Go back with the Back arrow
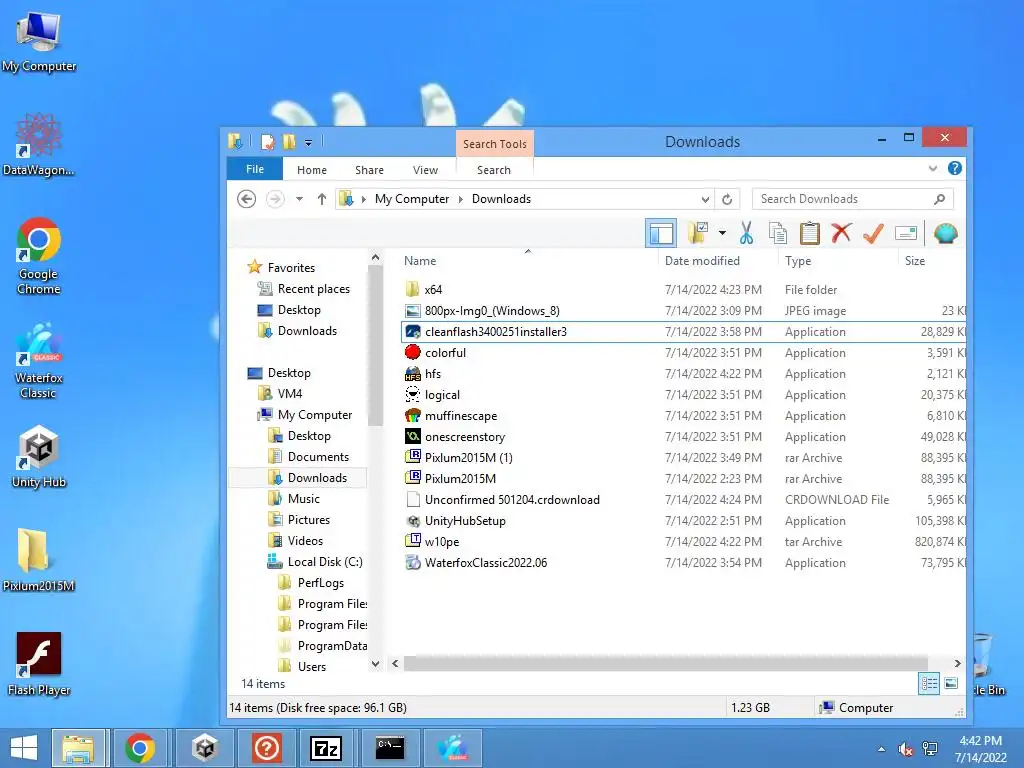 (x=246, y=199)
